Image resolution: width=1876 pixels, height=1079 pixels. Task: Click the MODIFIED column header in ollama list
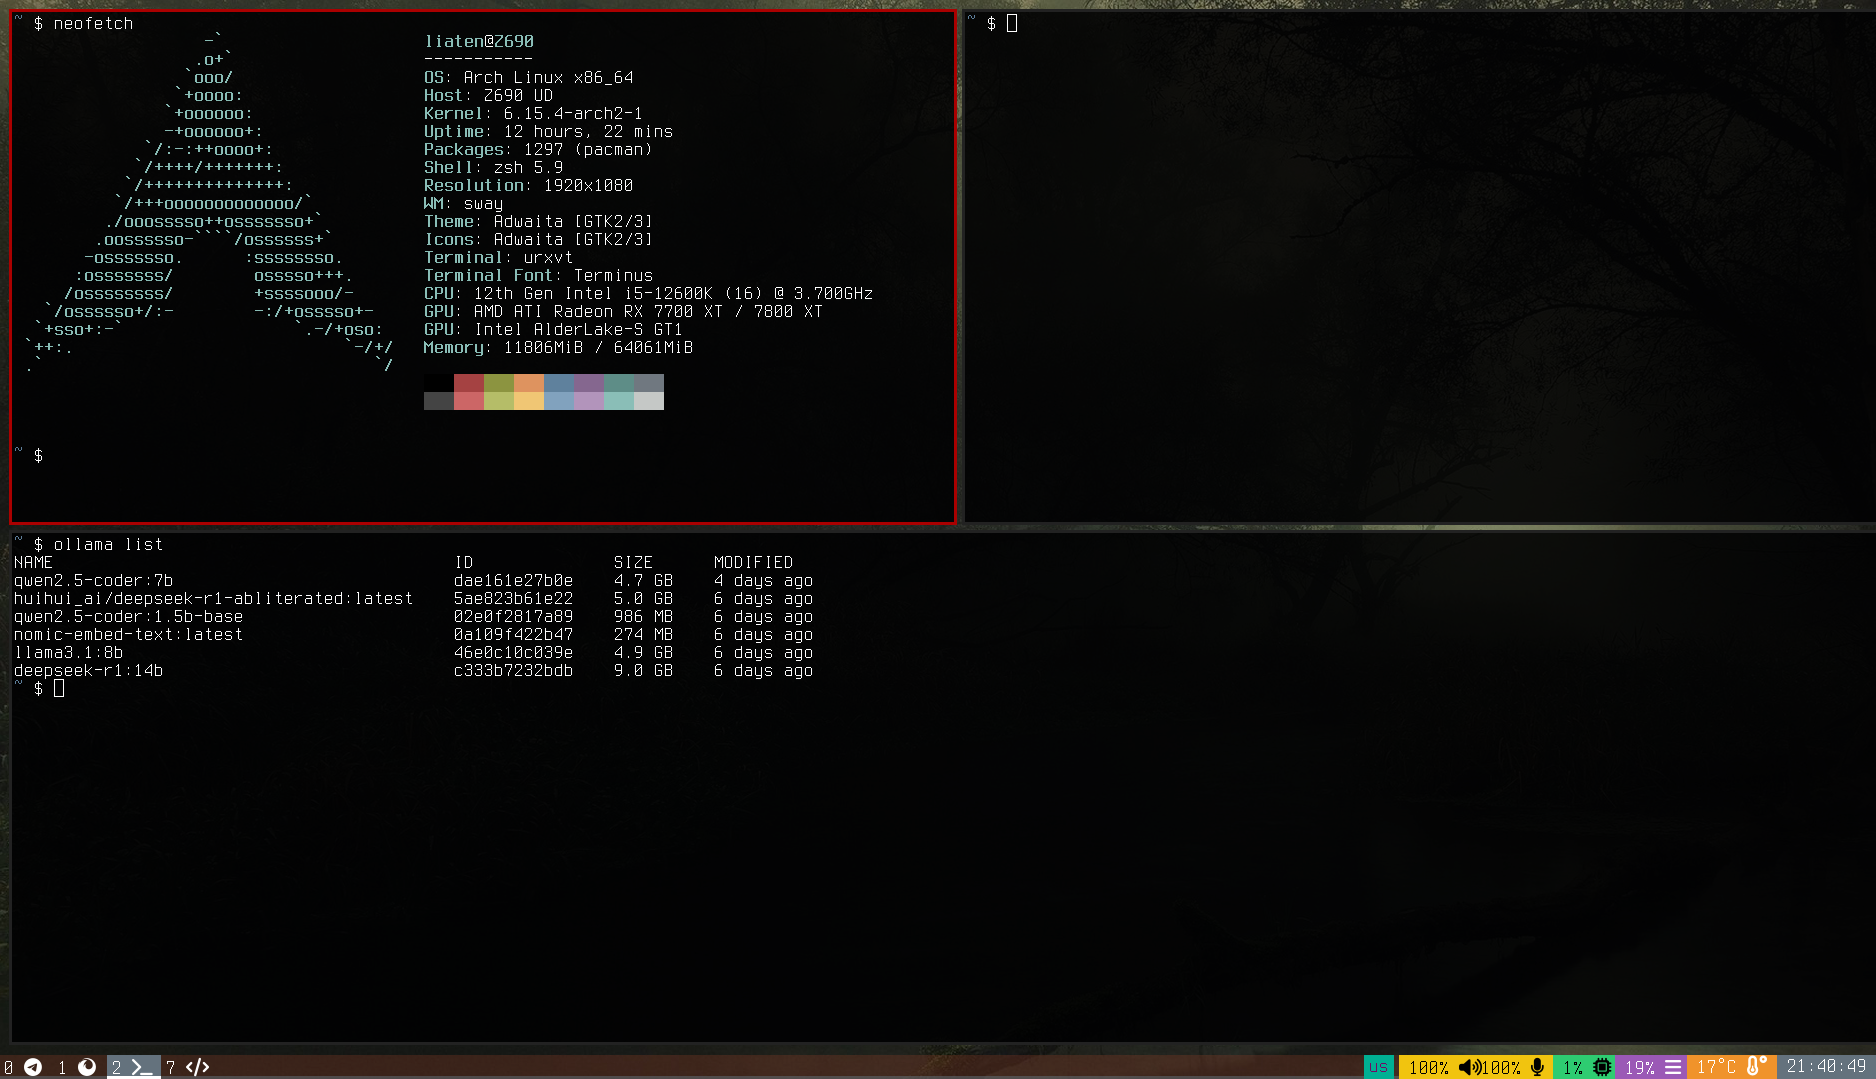tap(754, 562)
